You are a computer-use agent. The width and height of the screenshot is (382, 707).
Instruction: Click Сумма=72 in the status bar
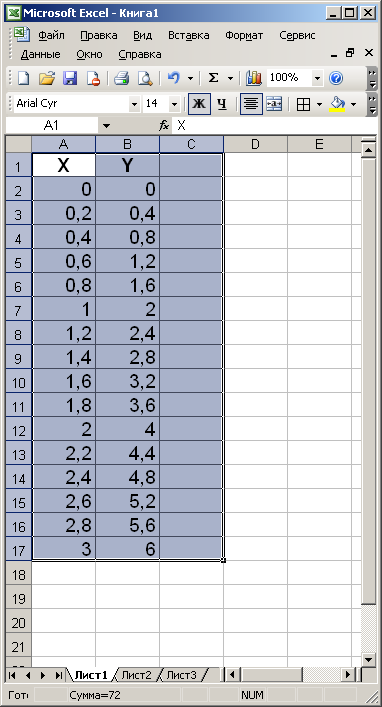95,695
